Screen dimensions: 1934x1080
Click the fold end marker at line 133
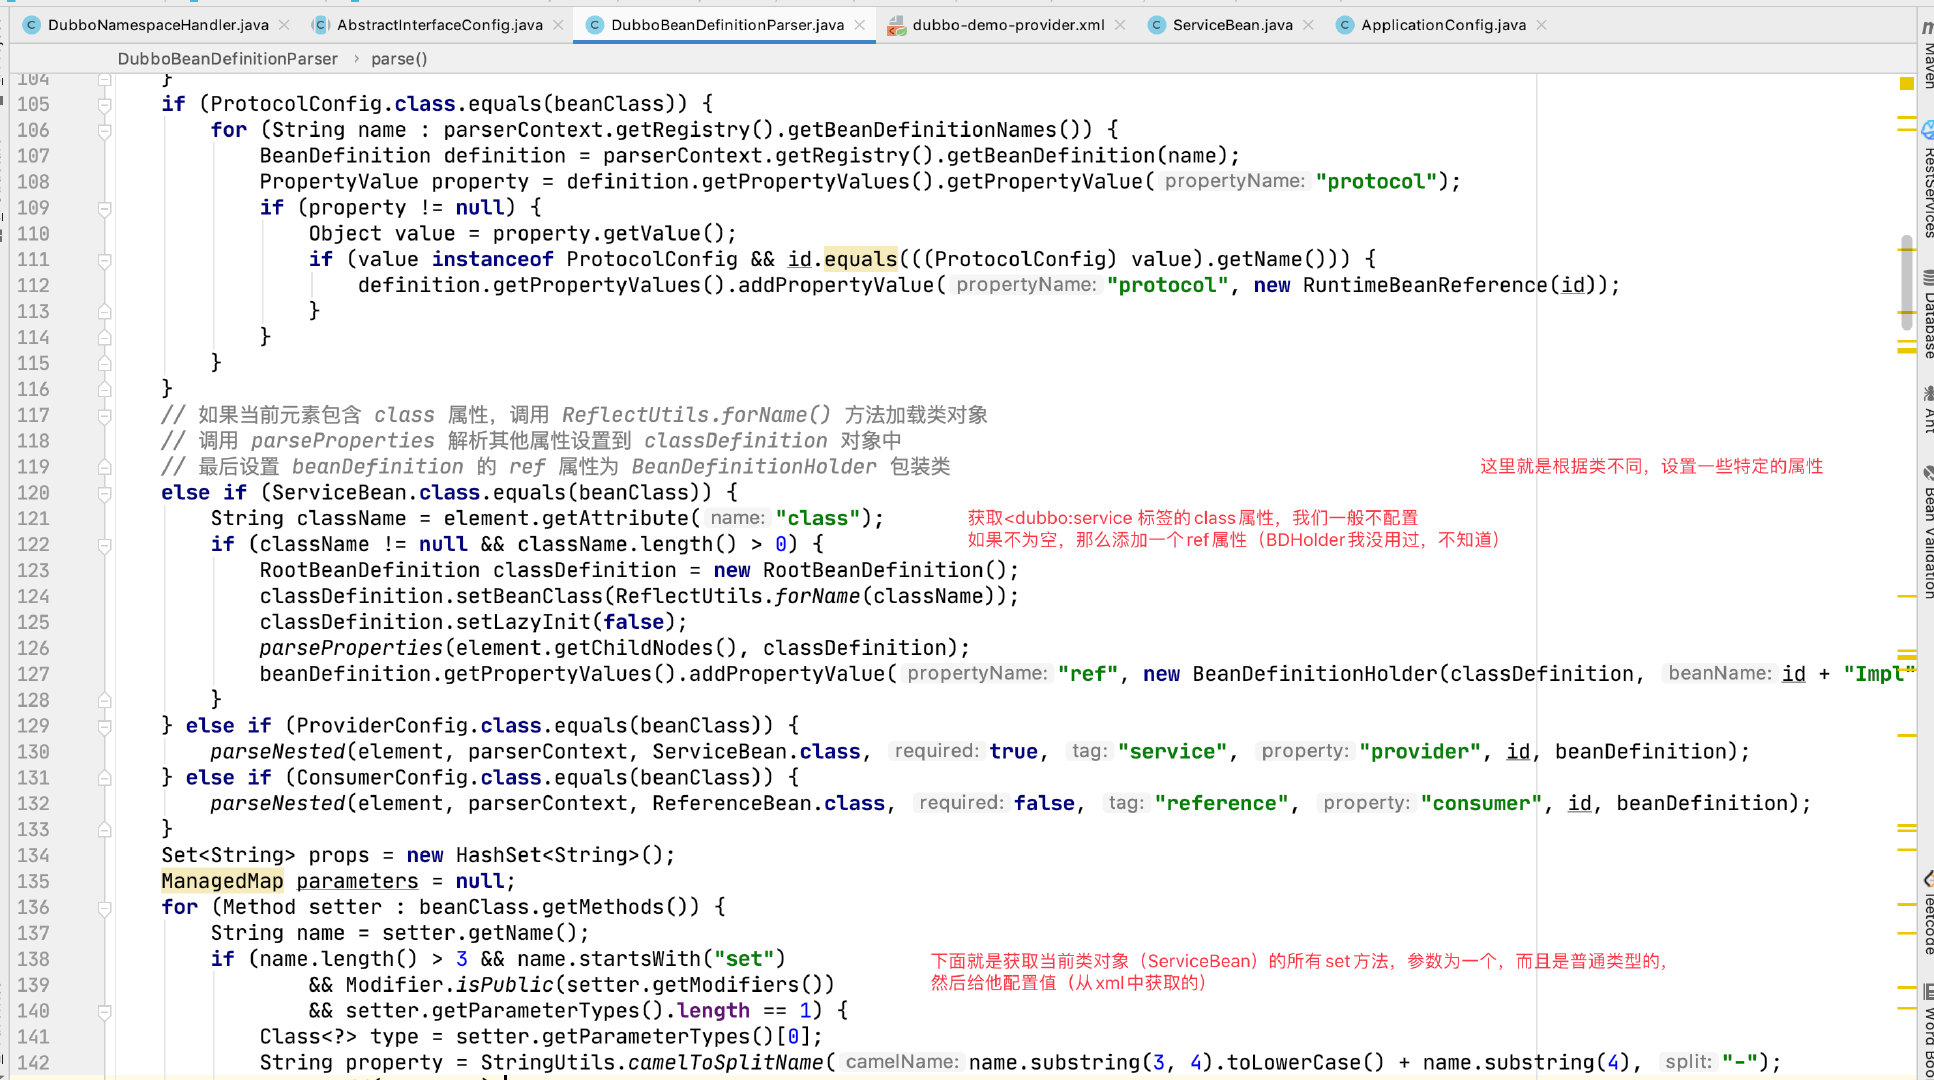[105, 829]
